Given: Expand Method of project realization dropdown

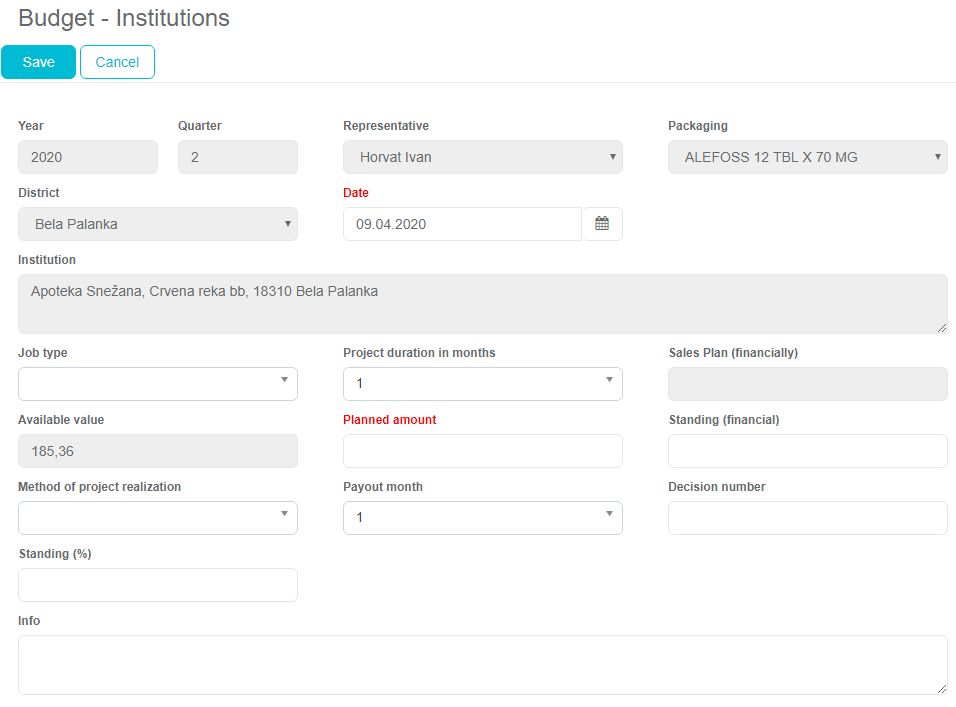Looking at the screenshot, I should point(158,518).
